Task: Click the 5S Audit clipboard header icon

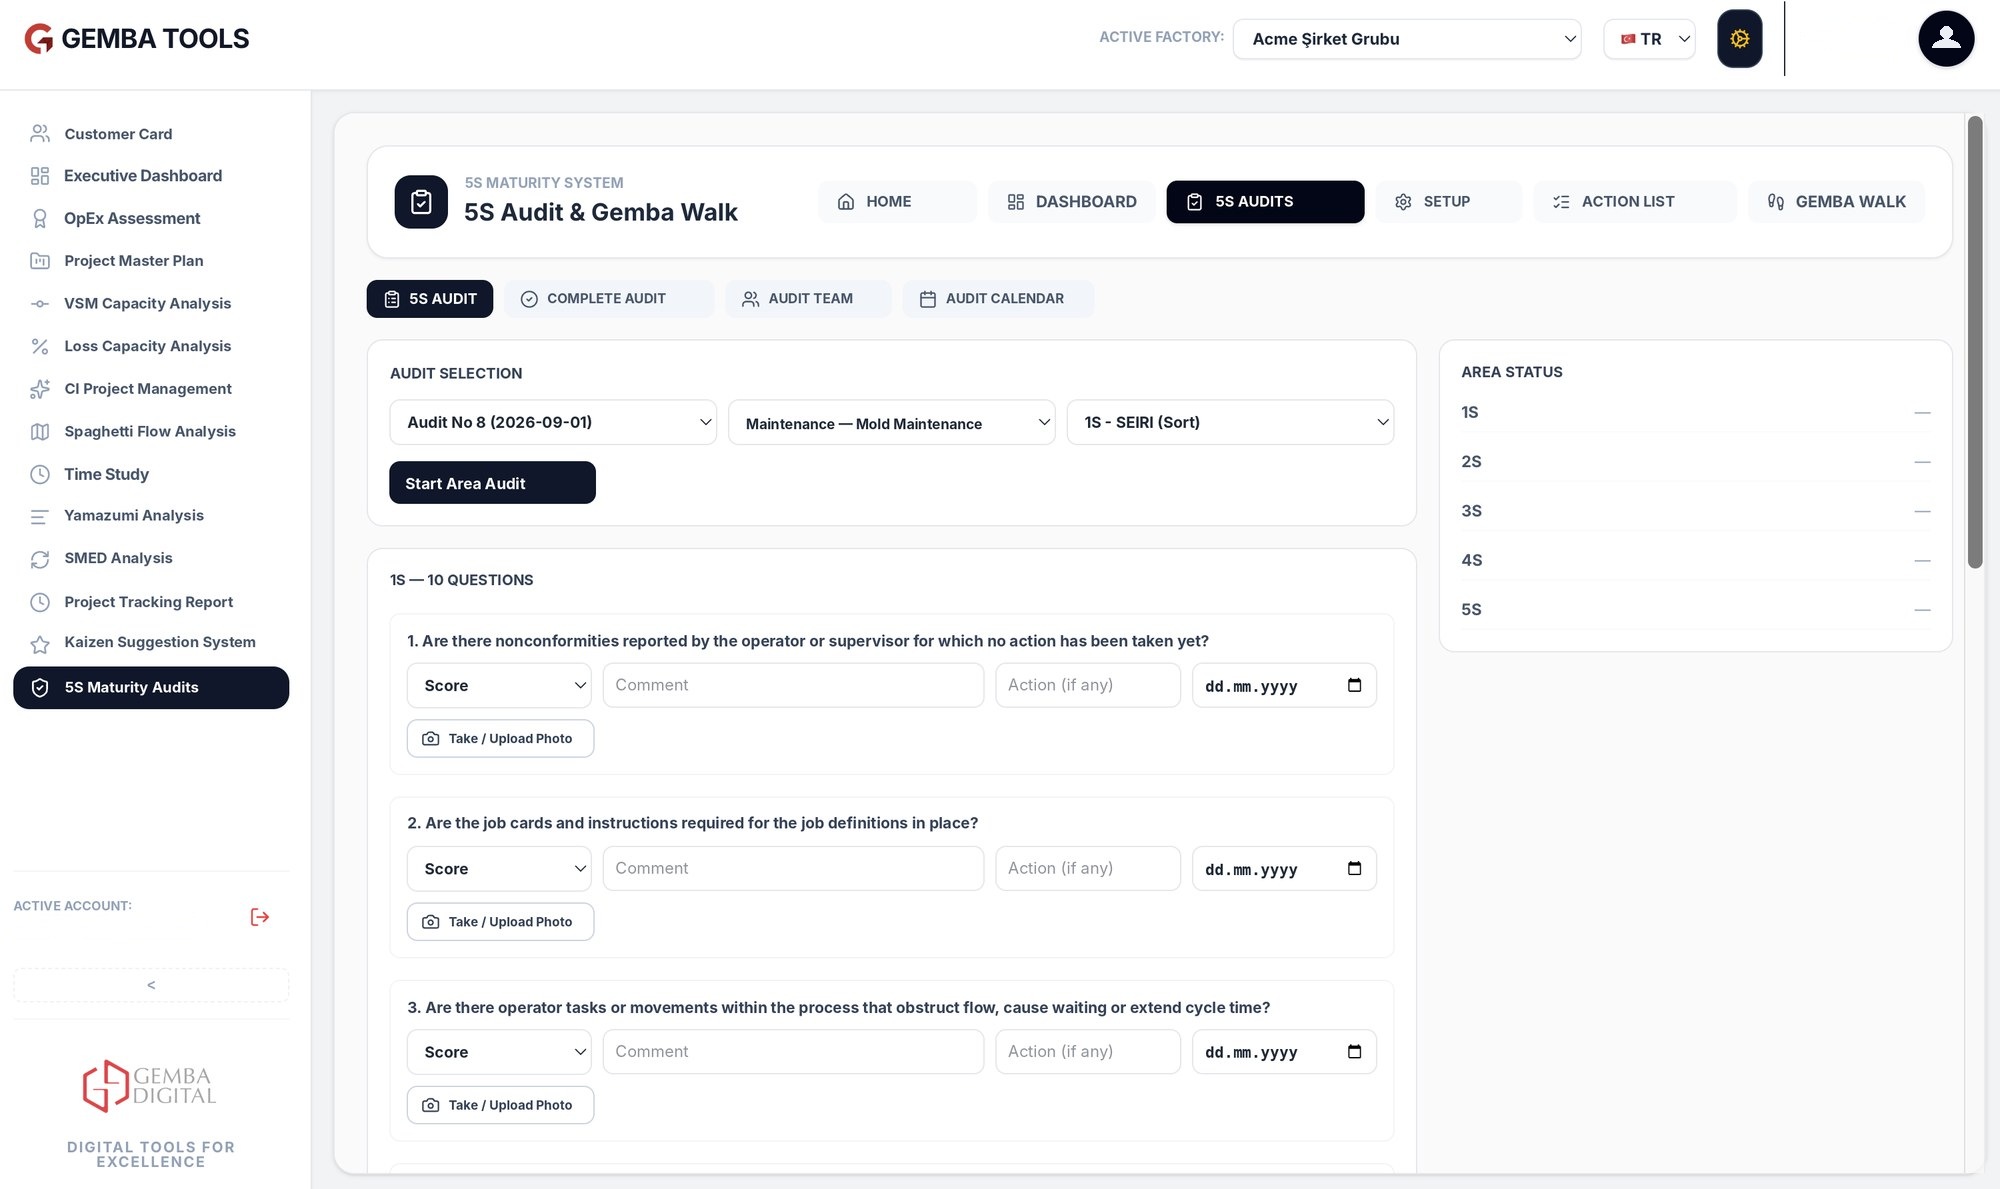Action: pos(421,202)
